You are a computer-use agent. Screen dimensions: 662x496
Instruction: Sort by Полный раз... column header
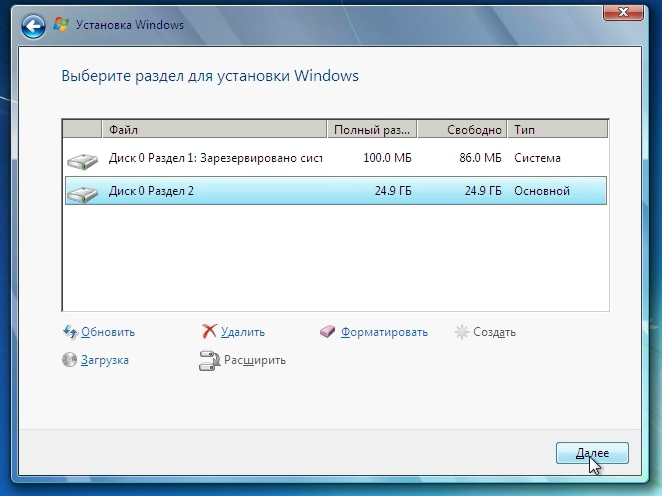372,129
